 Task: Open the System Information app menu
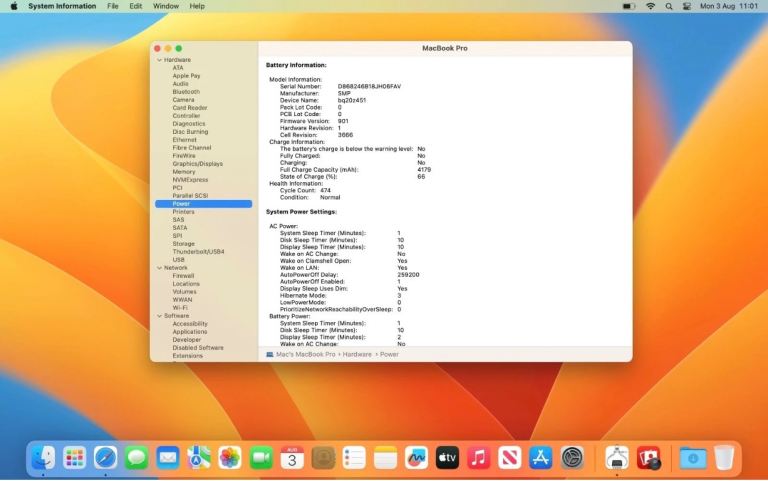[x=62, y=6]
